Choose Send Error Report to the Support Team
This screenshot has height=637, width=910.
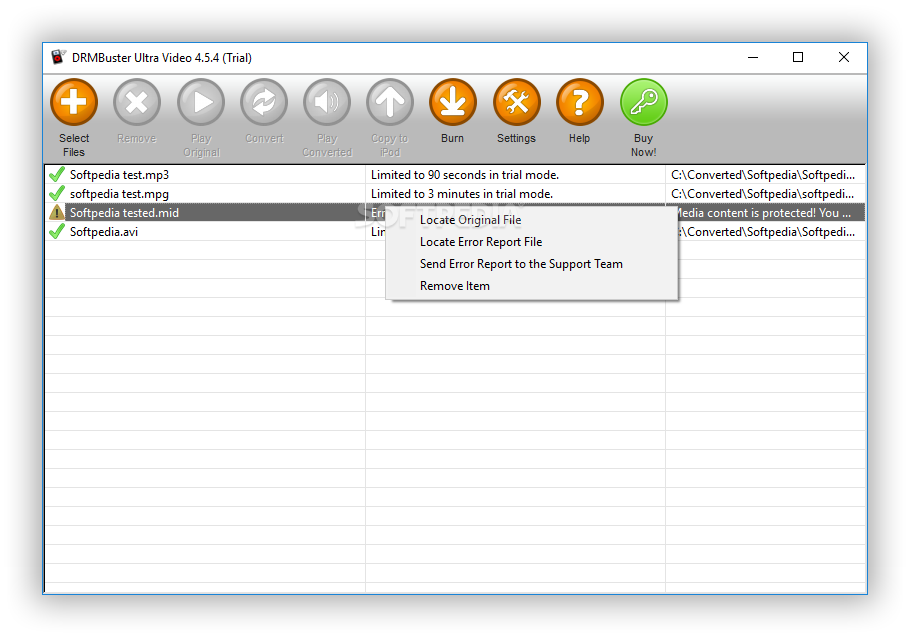[521, 264]
